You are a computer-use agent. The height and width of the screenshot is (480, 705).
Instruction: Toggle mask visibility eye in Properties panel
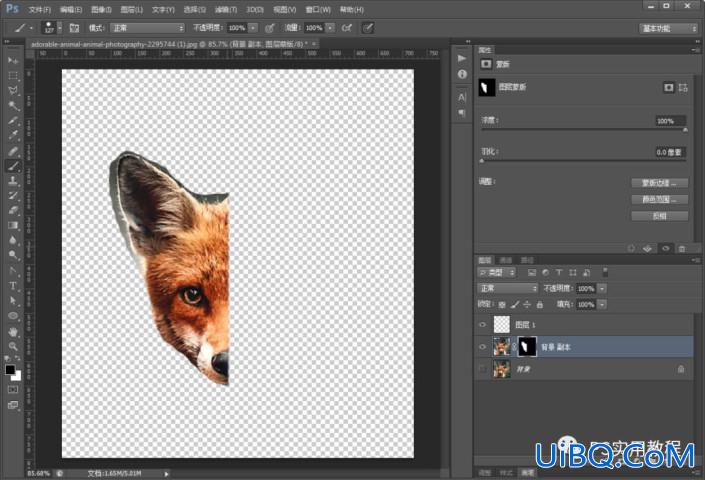665,249
